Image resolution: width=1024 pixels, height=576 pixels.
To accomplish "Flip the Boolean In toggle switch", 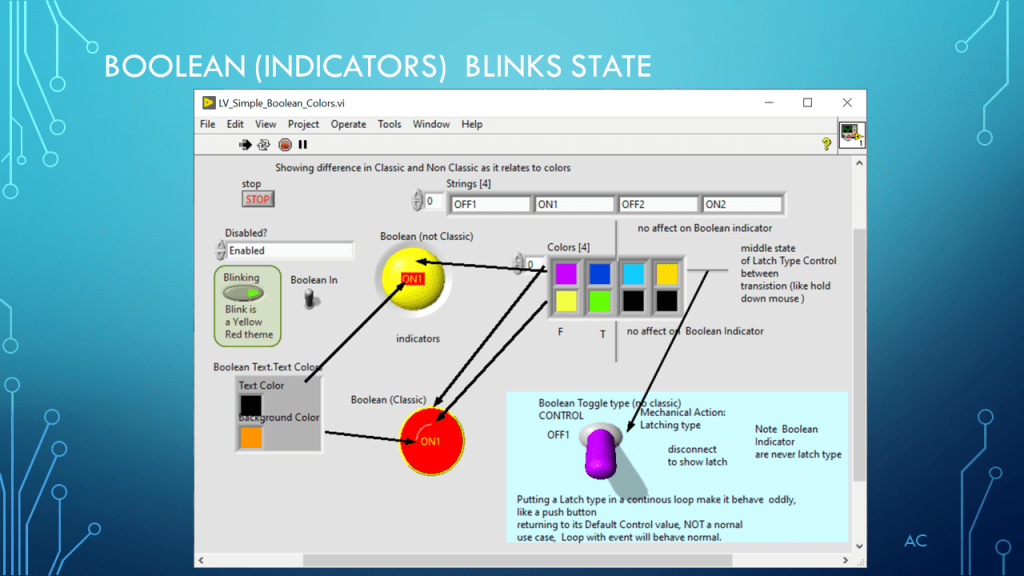I will pos(312,298).
